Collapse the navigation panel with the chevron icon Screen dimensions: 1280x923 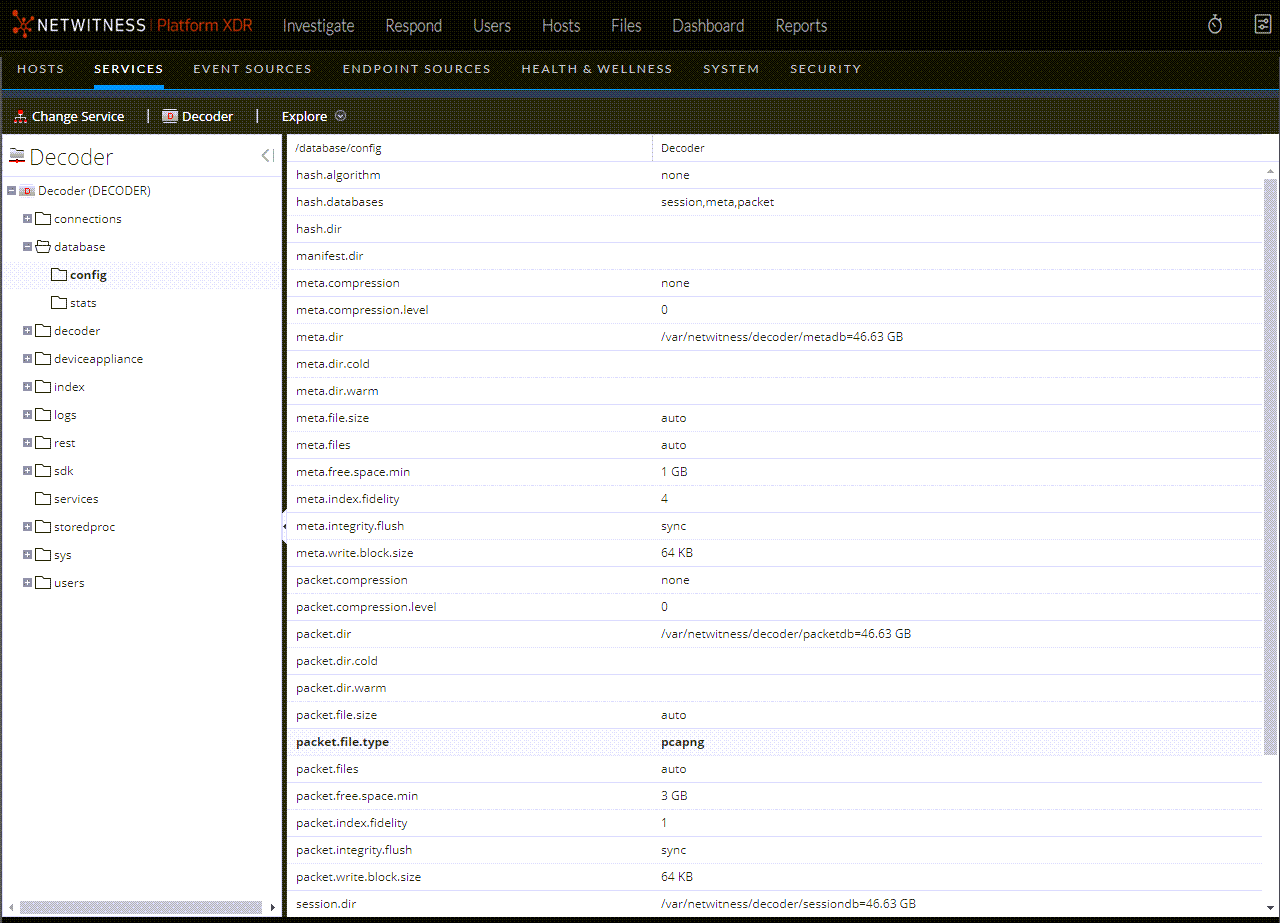click(266, 155)
